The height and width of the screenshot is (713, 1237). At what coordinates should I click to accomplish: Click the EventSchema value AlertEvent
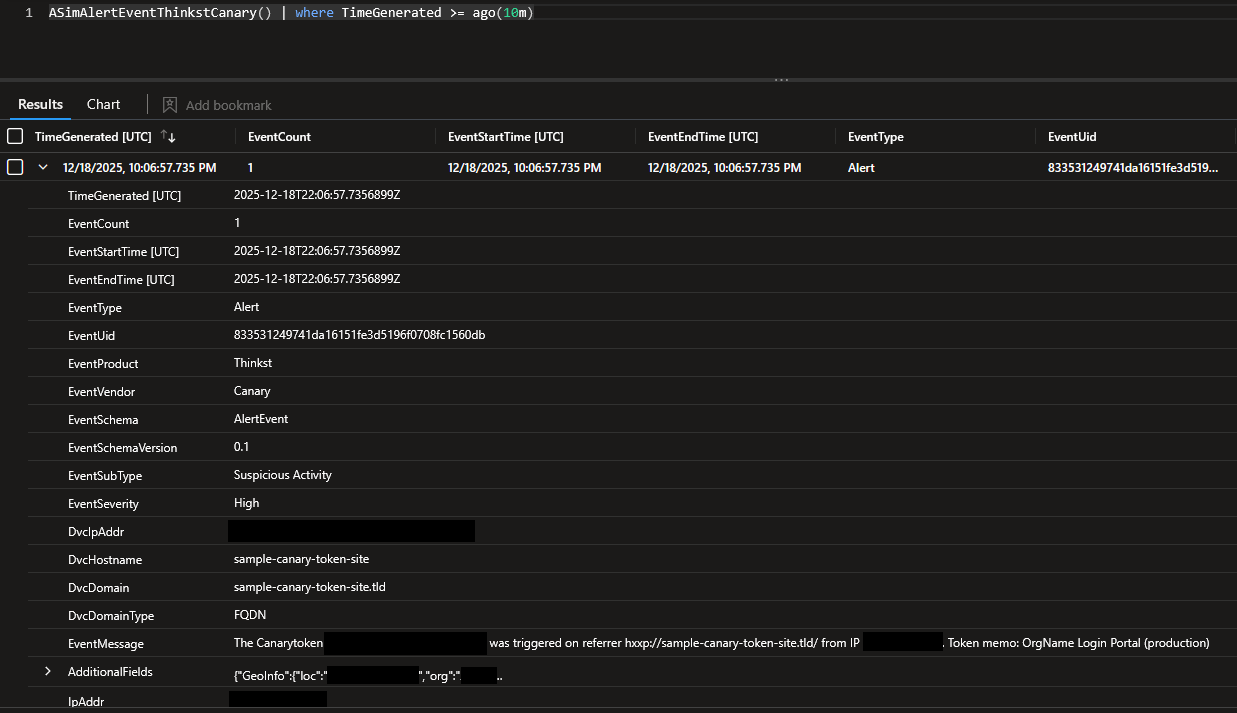[261, 419]
